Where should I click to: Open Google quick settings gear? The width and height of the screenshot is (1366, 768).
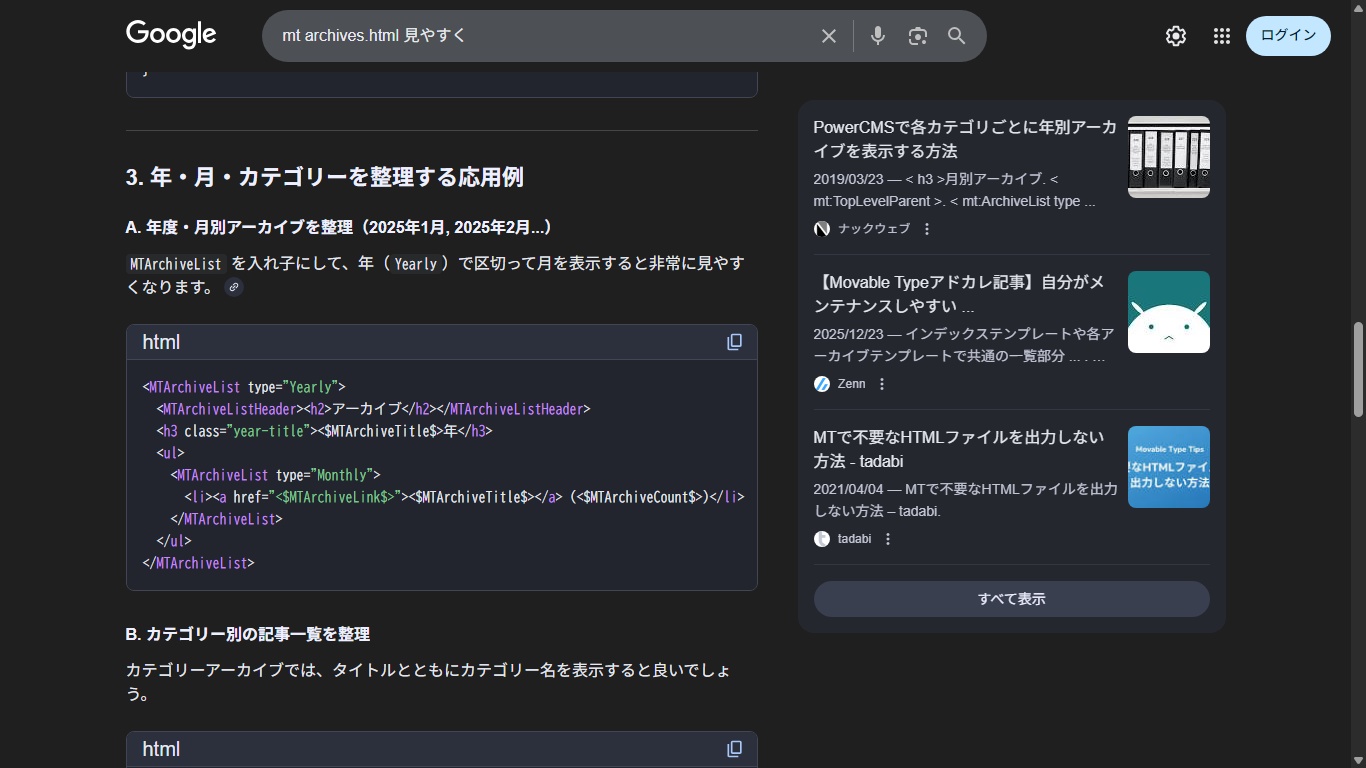pyautogui.click(x=1175, y=36)
